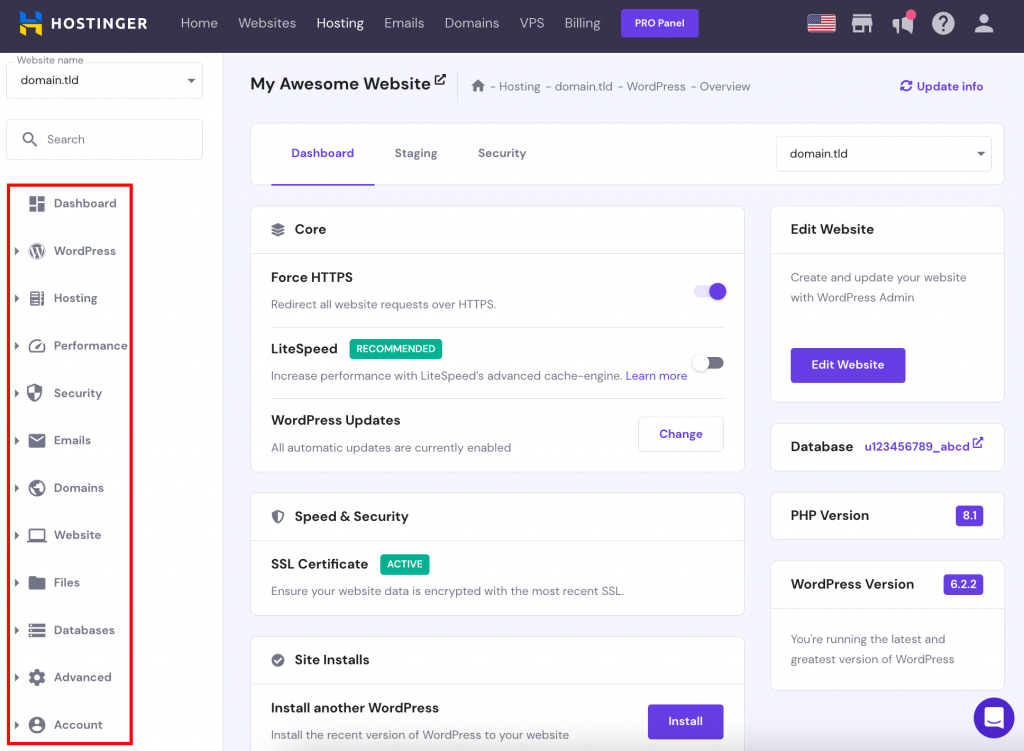The width and height of the screenshot is (1024, 751).
Task: Click the Edit Website button
Action: coord(847,365)
